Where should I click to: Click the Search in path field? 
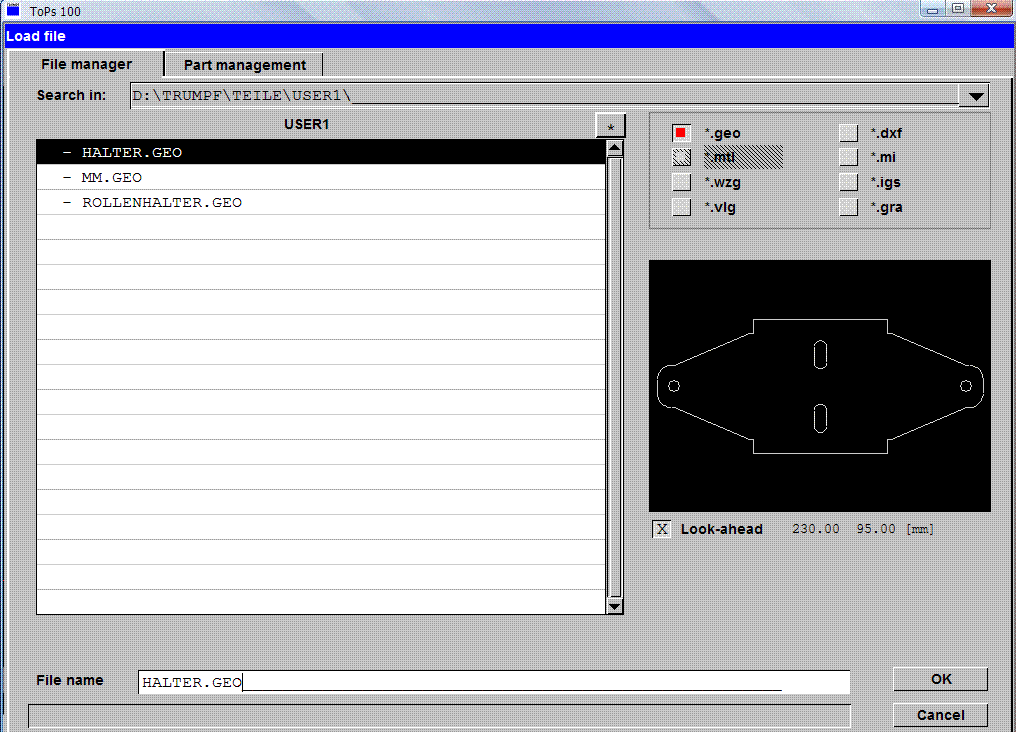pyautogui.click(x=544, y=96)
